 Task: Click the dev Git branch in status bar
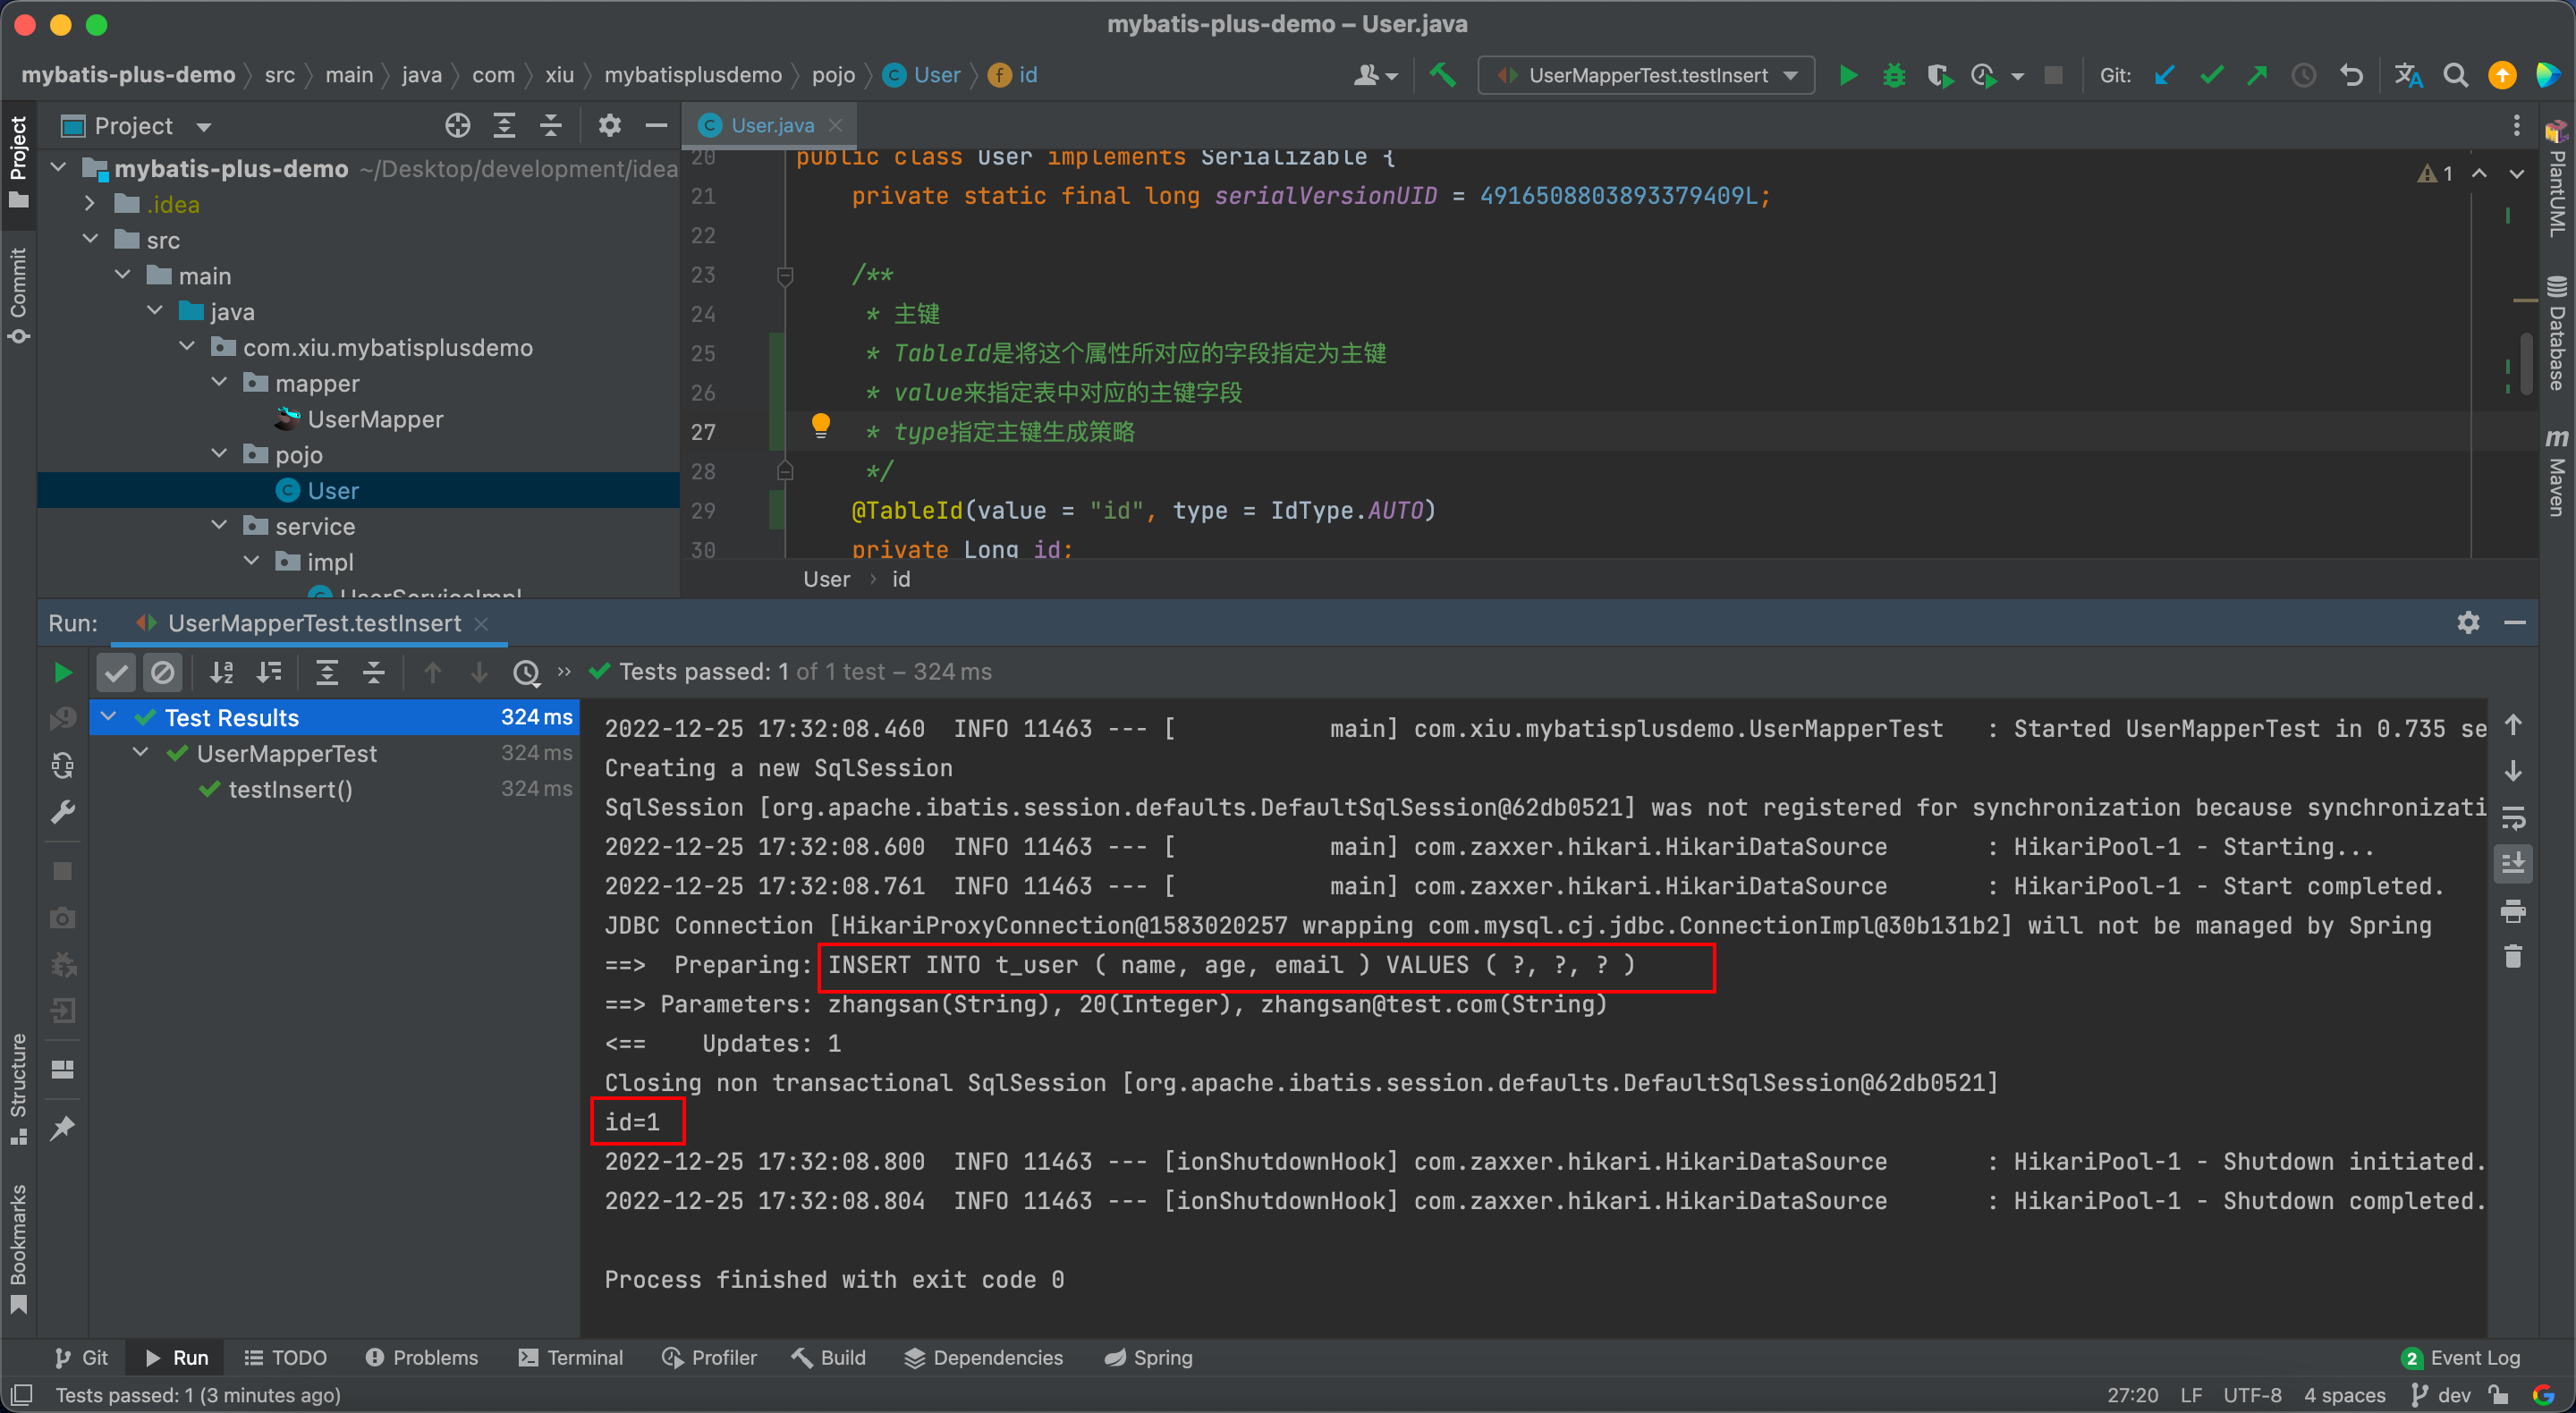pos(2441,1395)
